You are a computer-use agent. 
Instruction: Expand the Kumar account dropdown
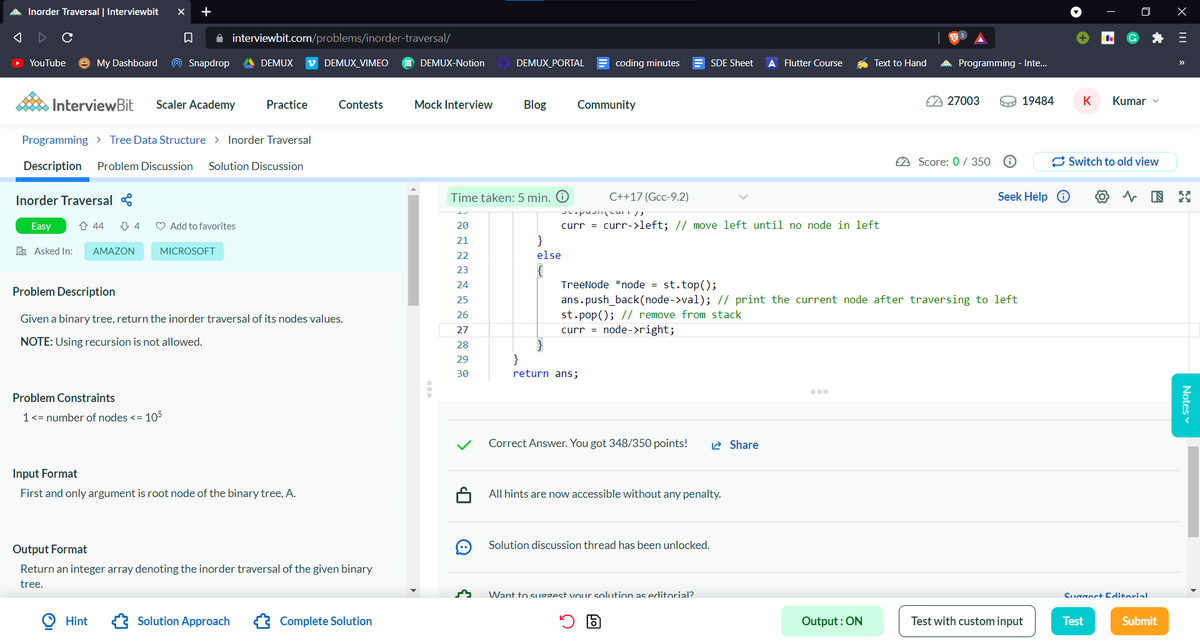[1135, 101]
